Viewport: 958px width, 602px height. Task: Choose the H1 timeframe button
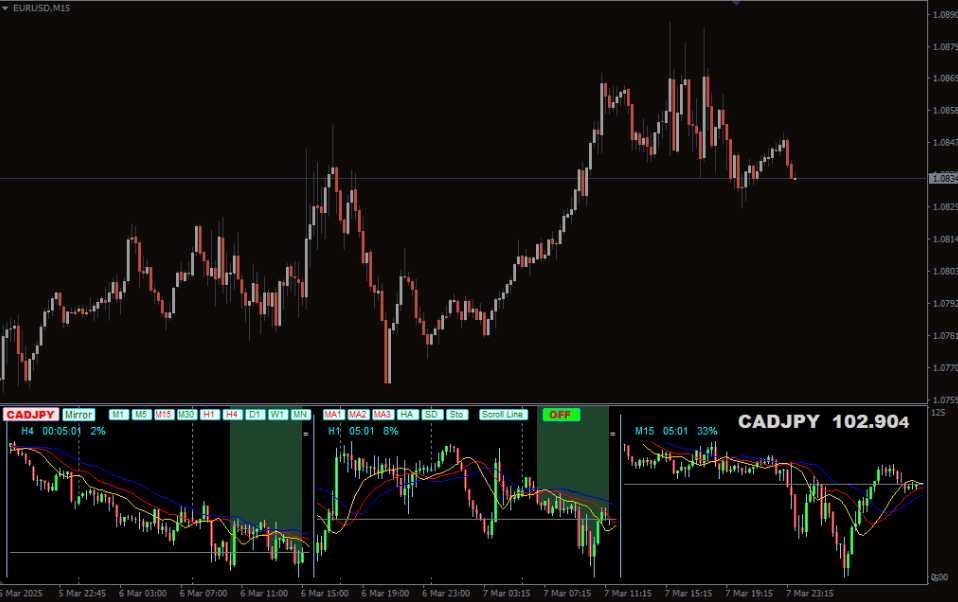pyautogui.click(x=210, y=414)
